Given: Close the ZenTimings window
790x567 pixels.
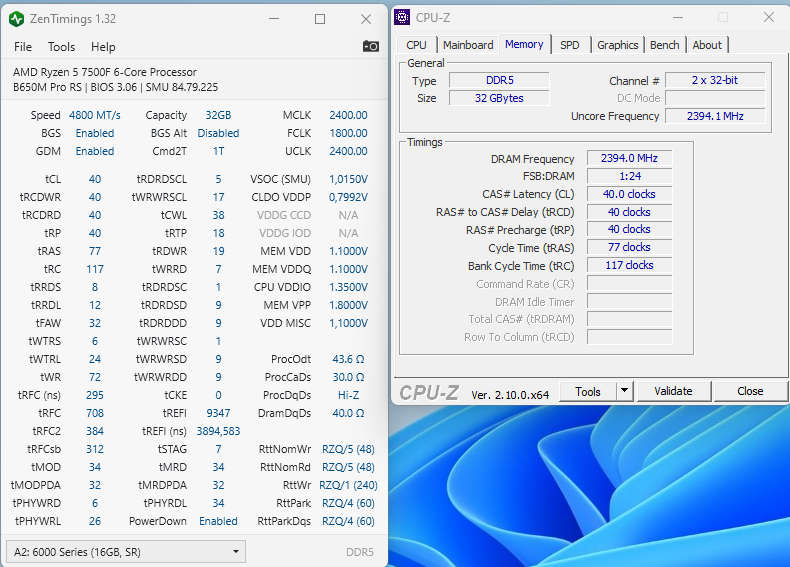Looking at the screenshot, I should tap(366, 19).
